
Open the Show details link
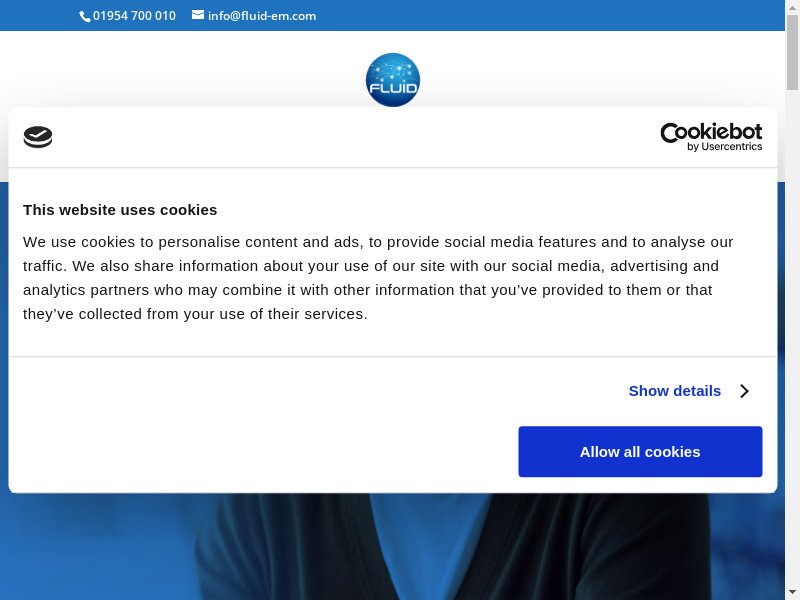pyautogui.click(x=674, y=391)
